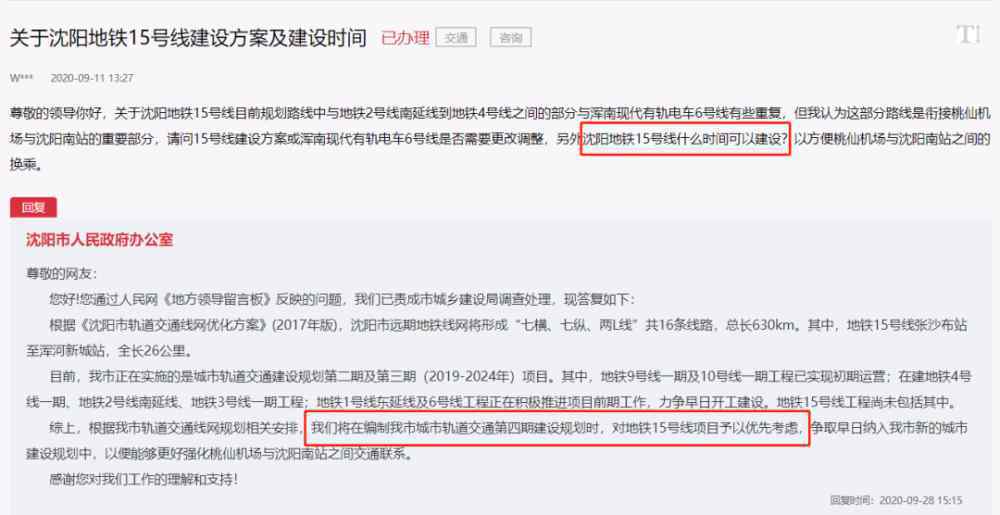Click the red 已办理 status label
Screen dimensions: 1000x515
(x=406, y=38)
